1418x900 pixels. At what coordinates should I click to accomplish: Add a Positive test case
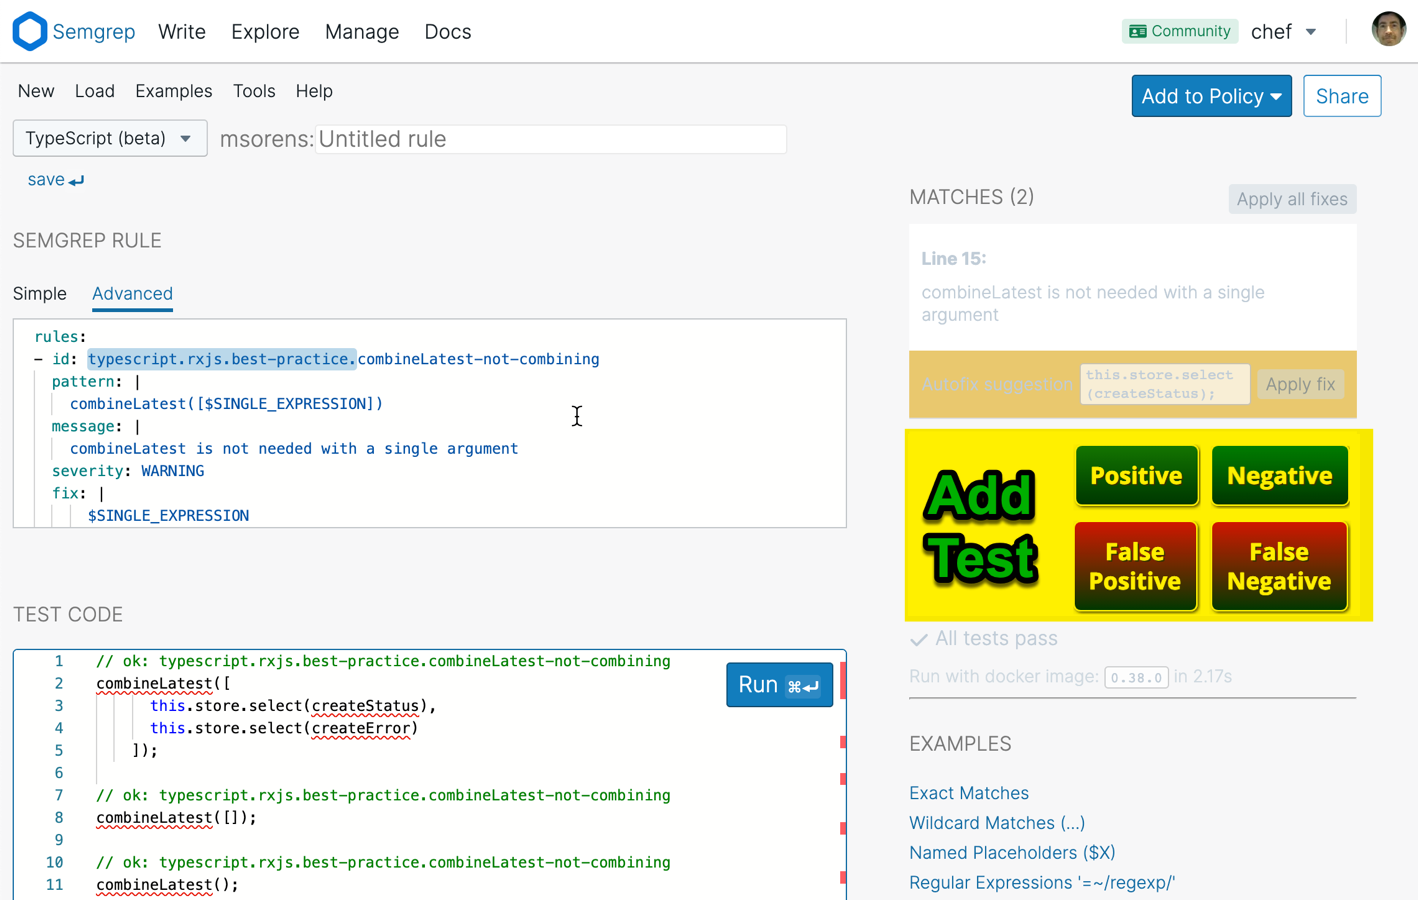(x=1136, y=476)
